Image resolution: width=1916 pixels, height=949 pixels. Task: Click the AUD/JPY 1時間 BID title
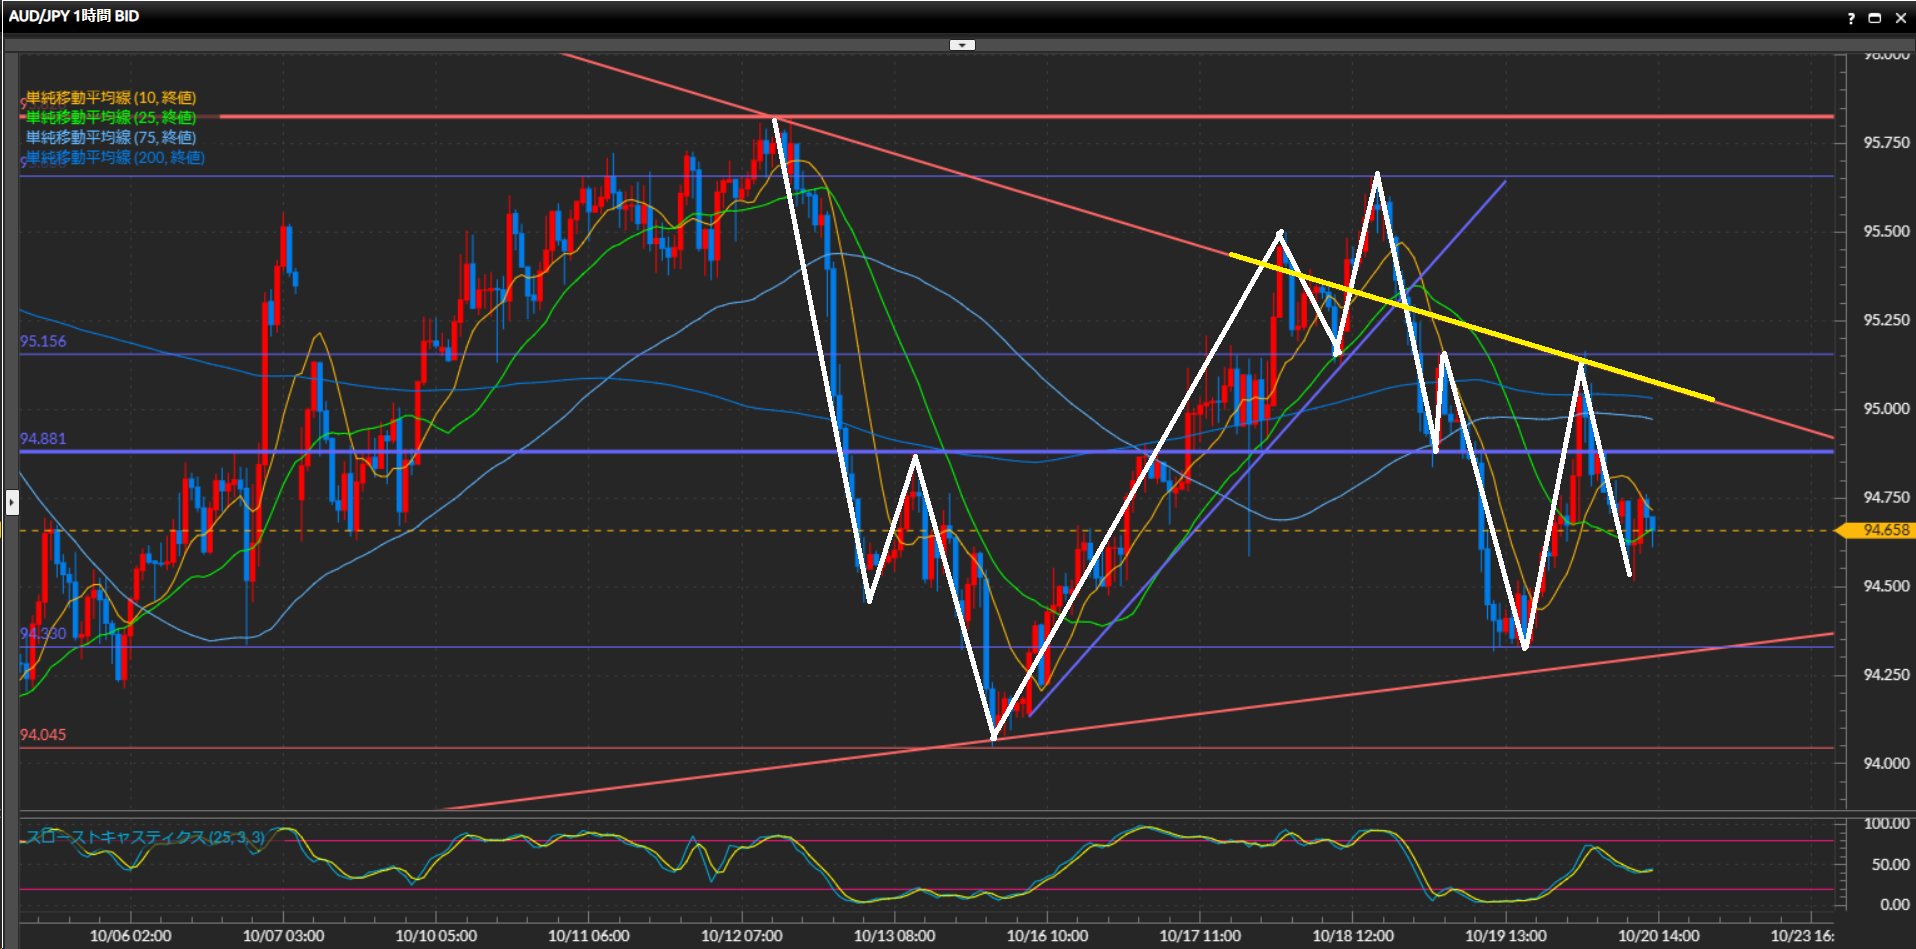[74, 16]
